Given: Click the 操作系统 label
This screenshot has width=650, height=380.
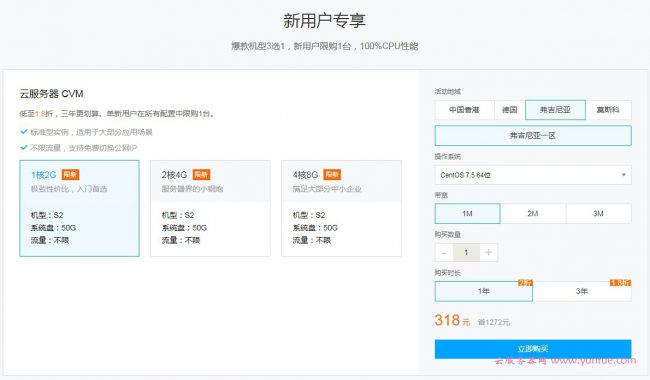Looking at the screenshot, I should coord(448,156).
